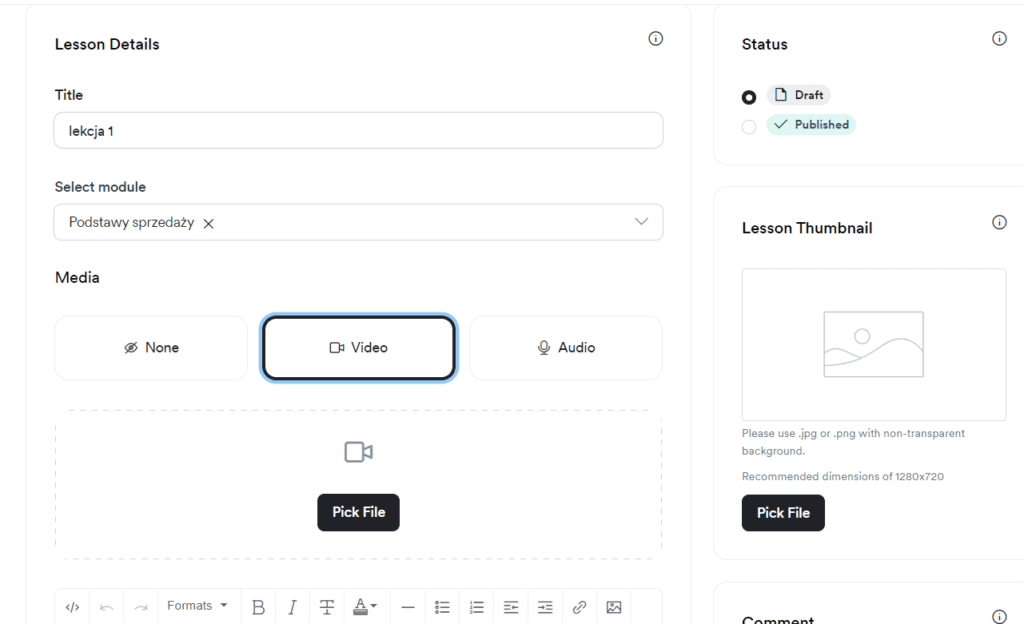Toggle source code view in editor

tap(72, 607)
